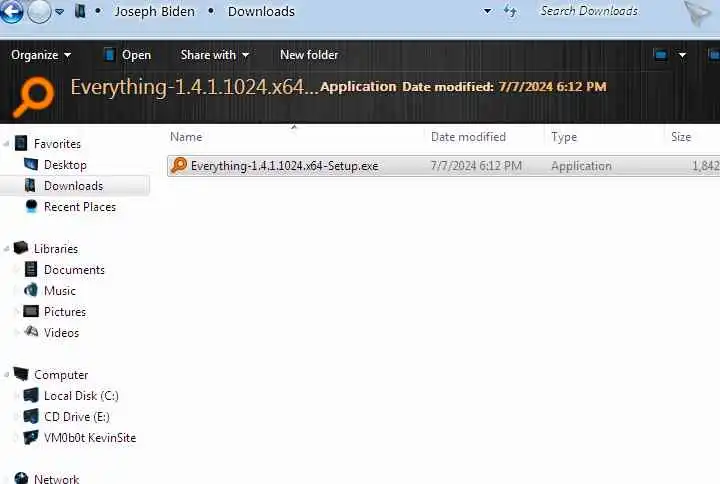The width and height of the screenshot is (720, 484).
Task: Click the Libraries icon
Action: [x=21, y=248]
